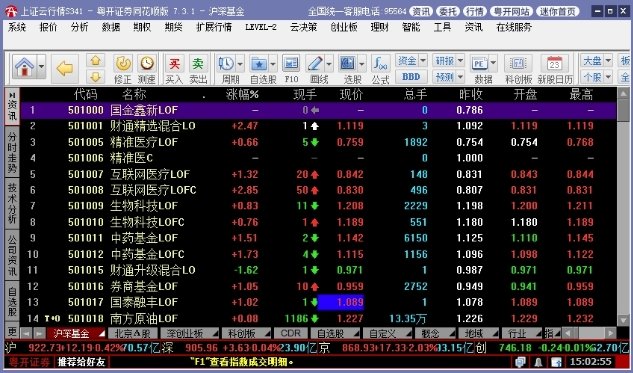Viewport: 633px width, 373px height.
Task: Sort by 涨幅% column header
Action: point(242,94)
